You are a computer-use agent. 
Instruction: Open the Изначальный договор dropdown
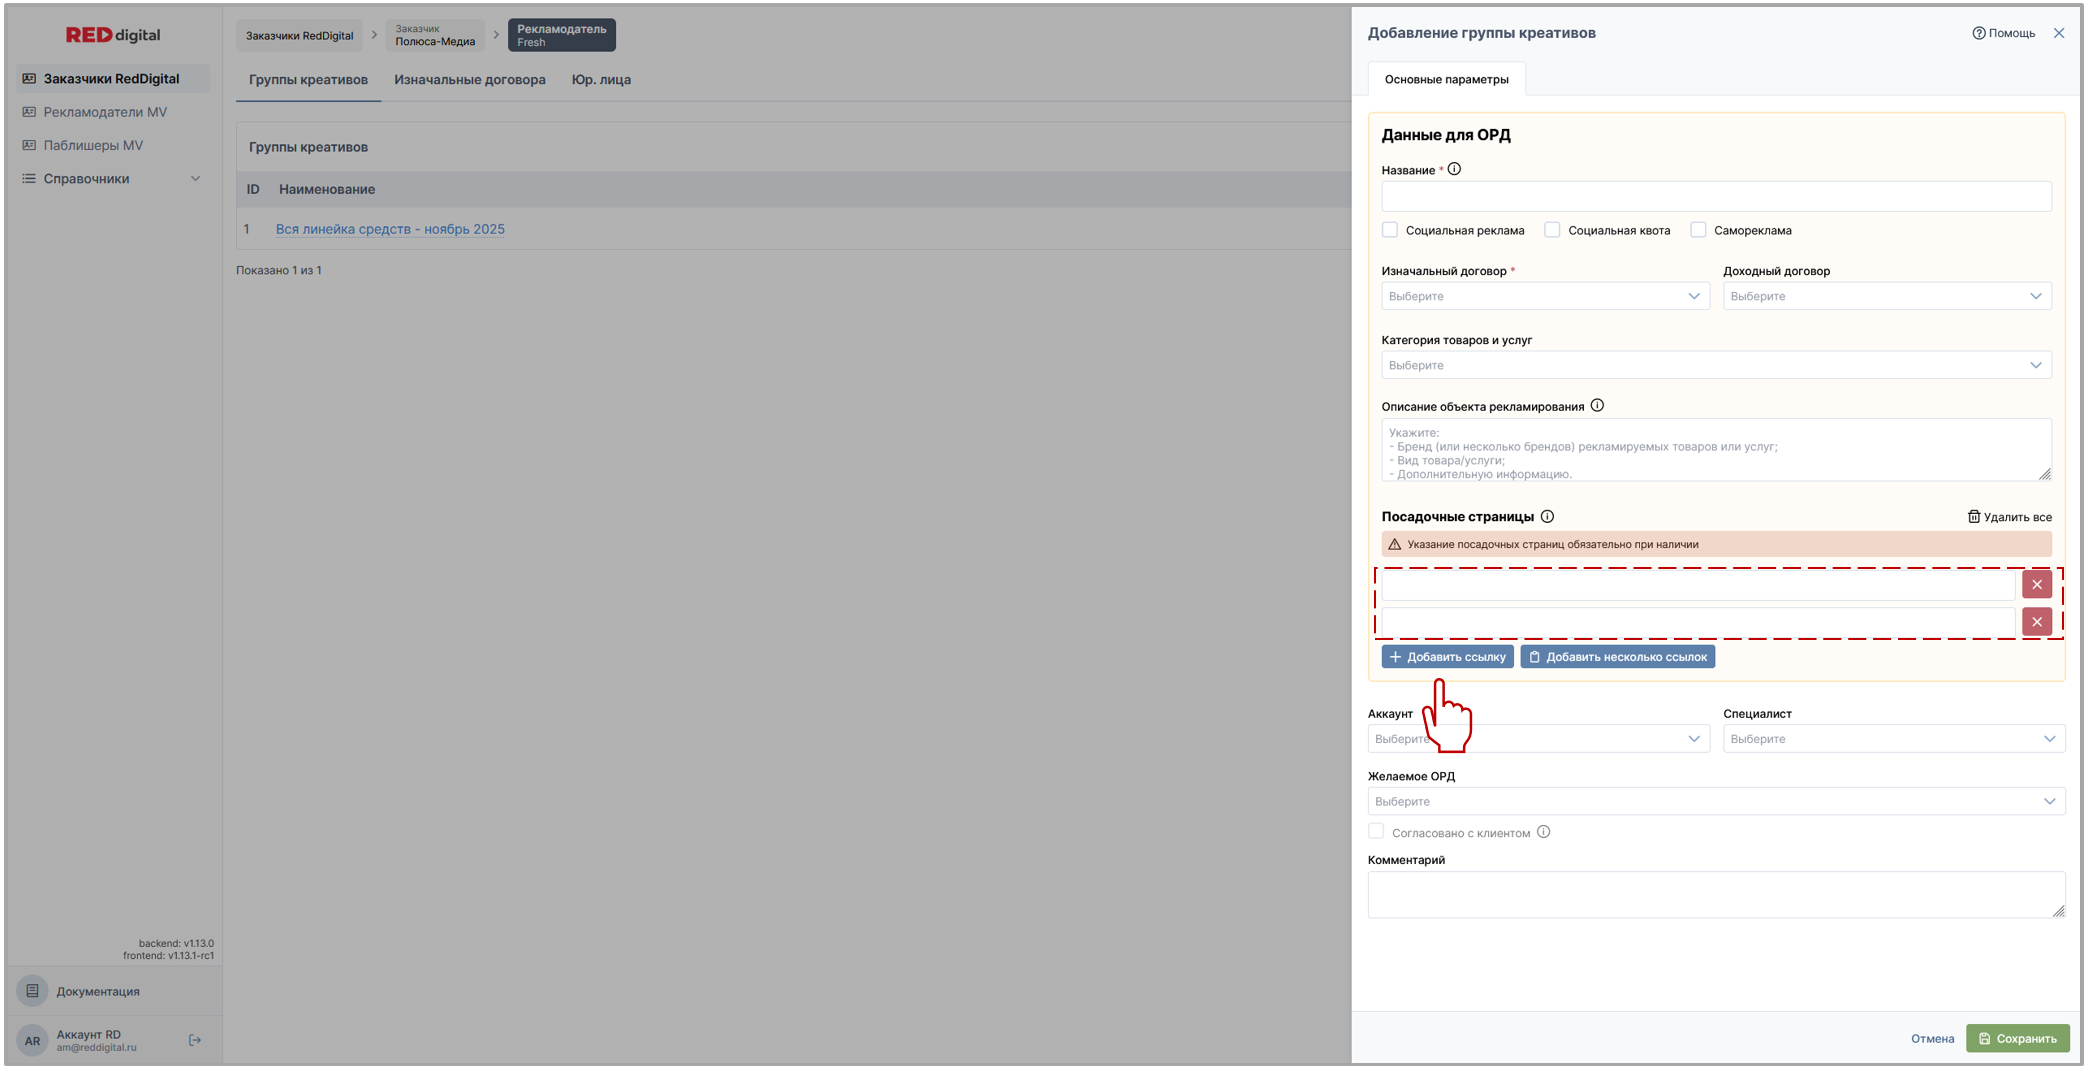click(x=1544, y=296)
